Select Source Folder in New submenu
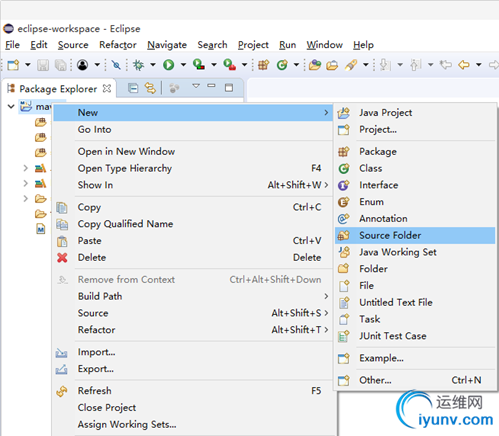 (x=415, y=235)
